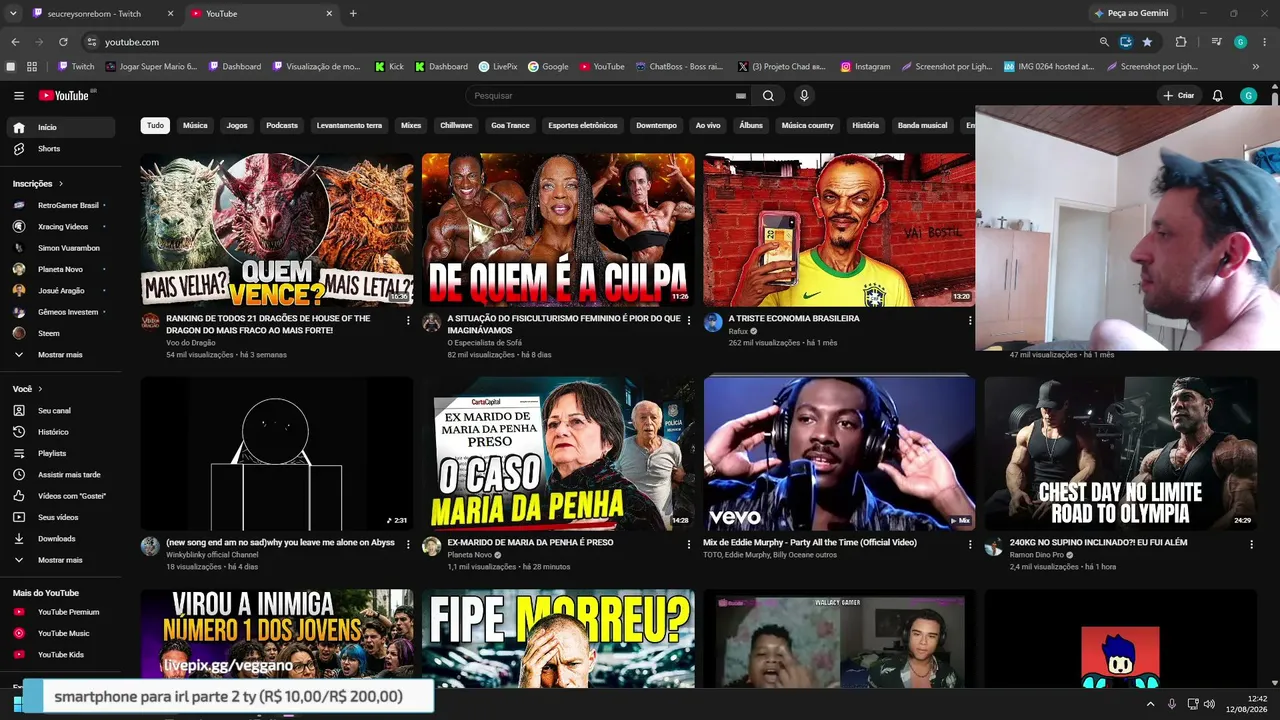This screenshot has width=1280, height=720.
Task: Click the address bar showing youtube.com
Action: tap(590, 42)
